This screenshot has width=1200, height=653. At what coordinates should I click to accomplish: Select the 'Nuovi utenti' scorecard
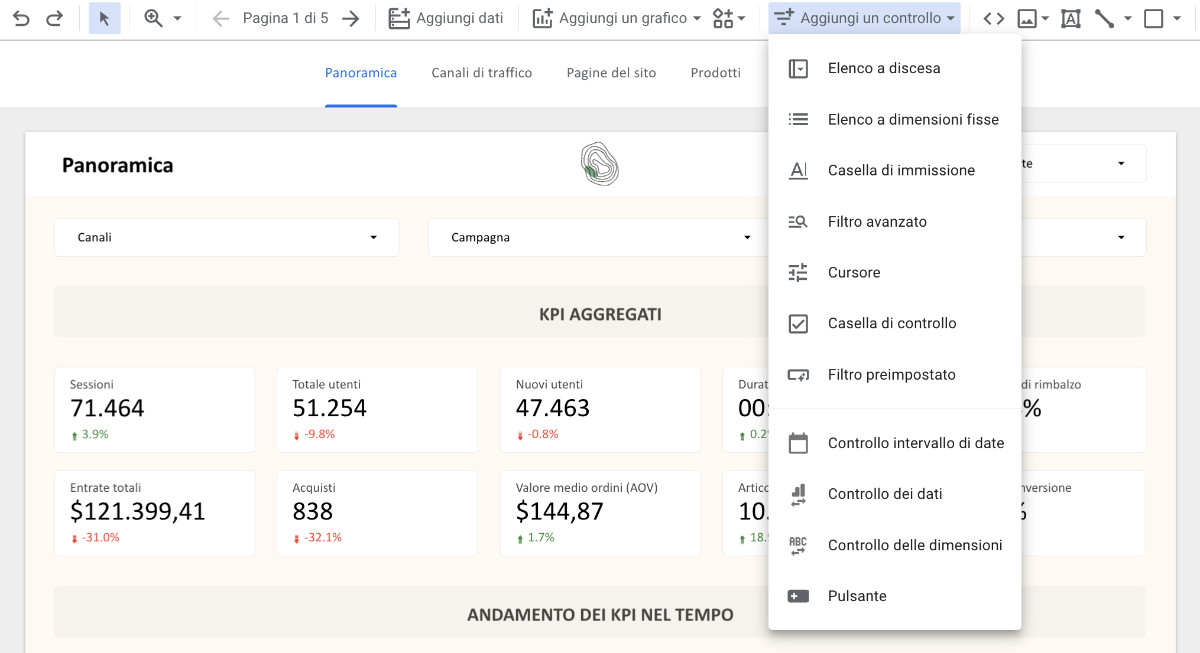pos(600,409)
